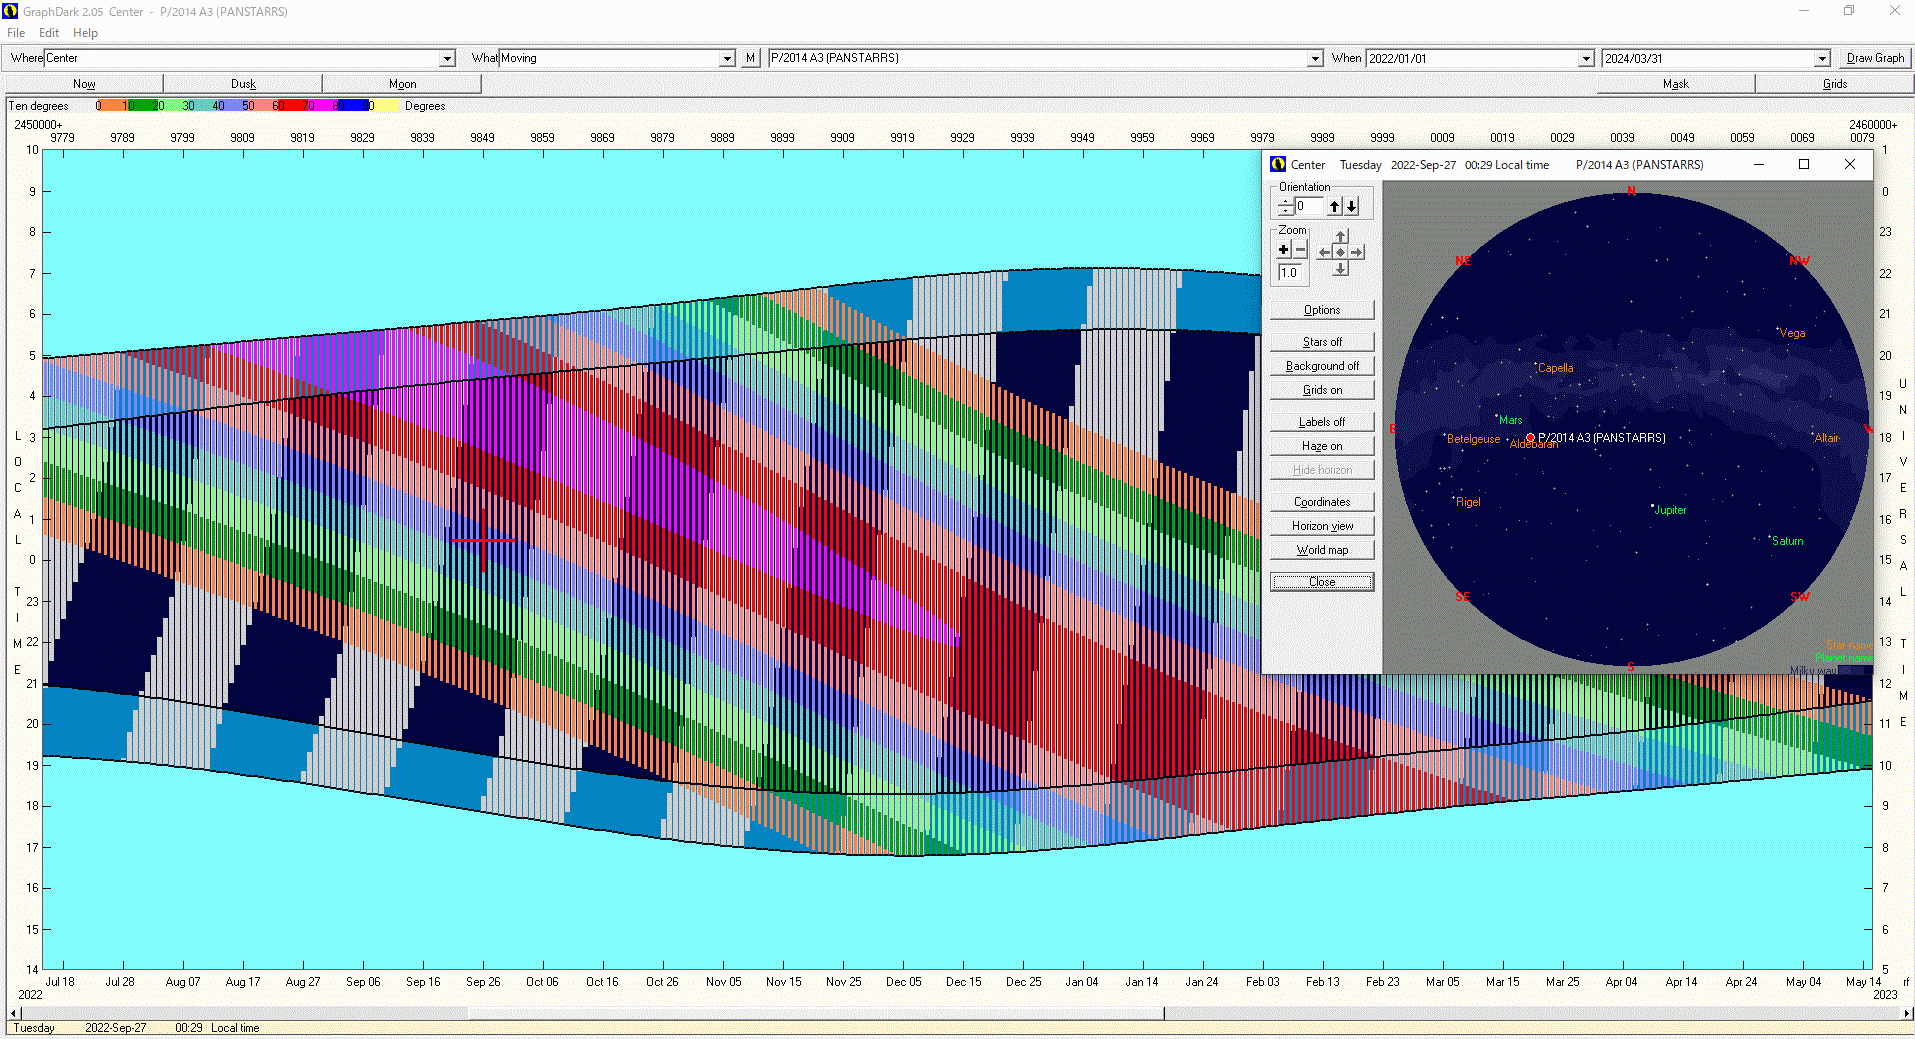Select the Dusk button
The image size is (1915, 1039).
(x=243, y=84)
